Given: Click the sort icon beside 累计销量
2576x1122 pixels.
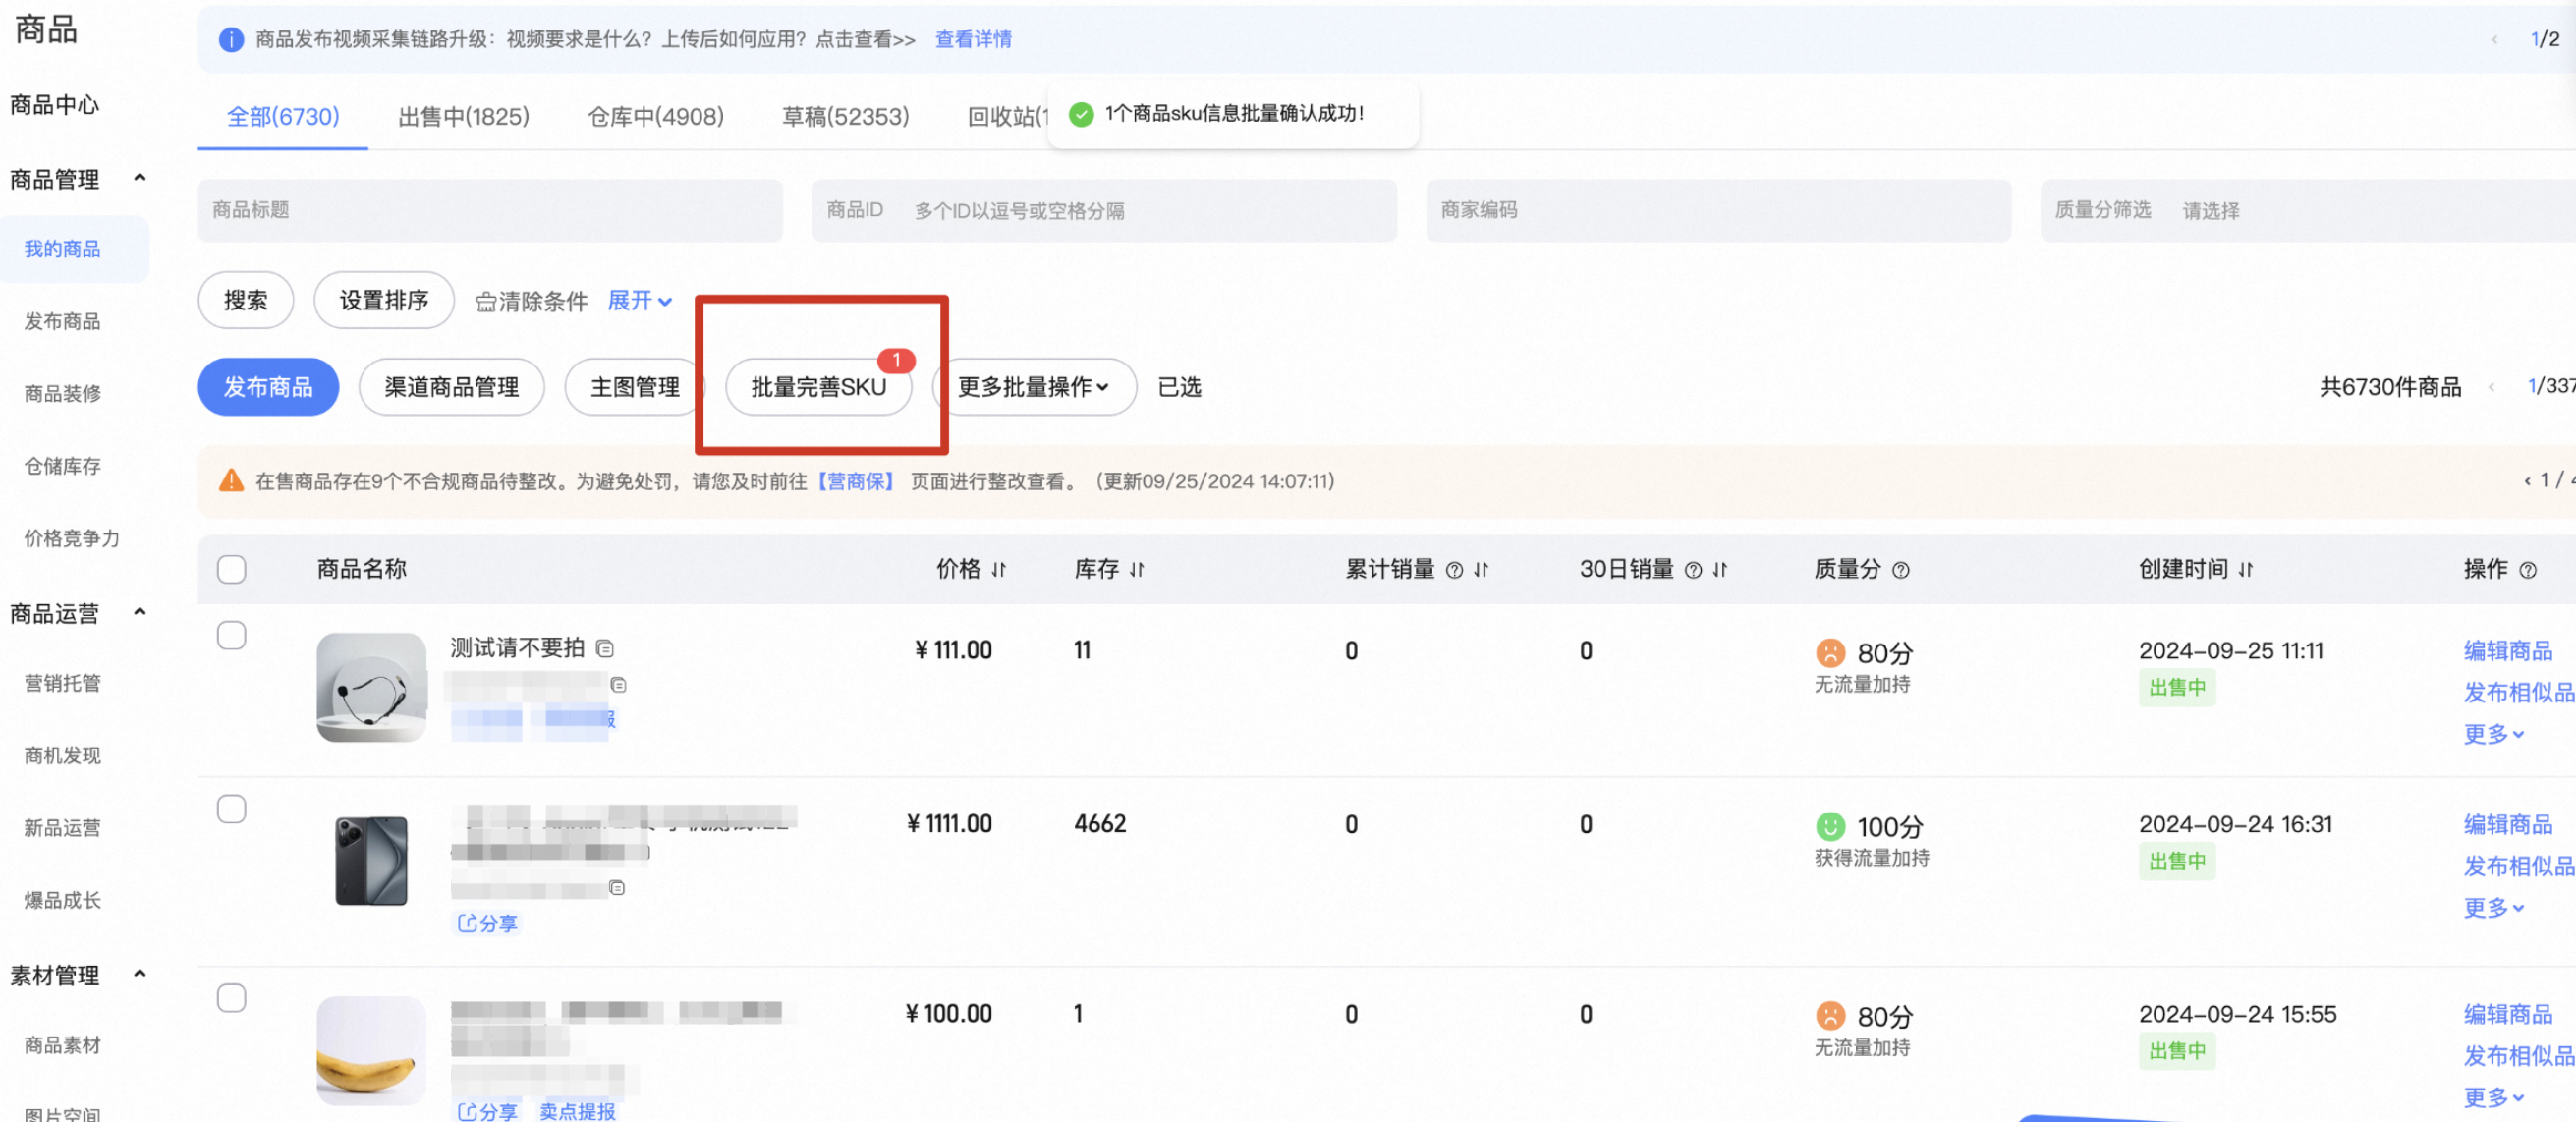Looking at the screenshot, I should 1482,569.
